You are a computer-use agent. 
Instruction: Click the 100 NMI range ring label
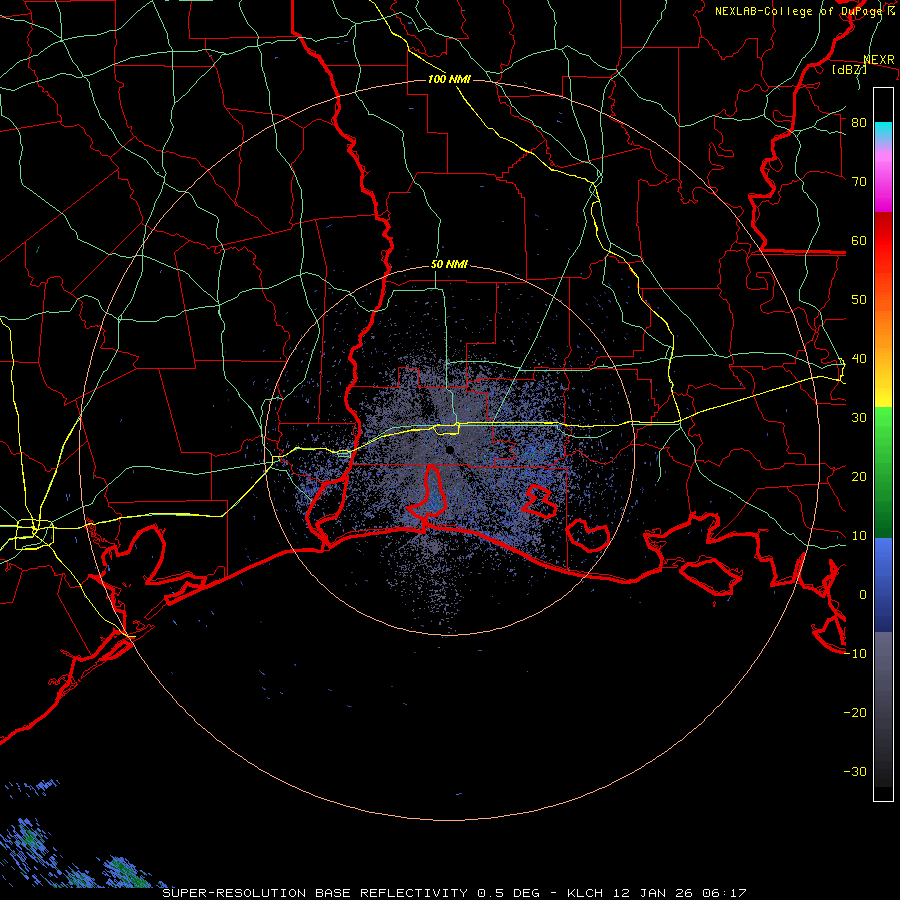(x=449, y=79)
